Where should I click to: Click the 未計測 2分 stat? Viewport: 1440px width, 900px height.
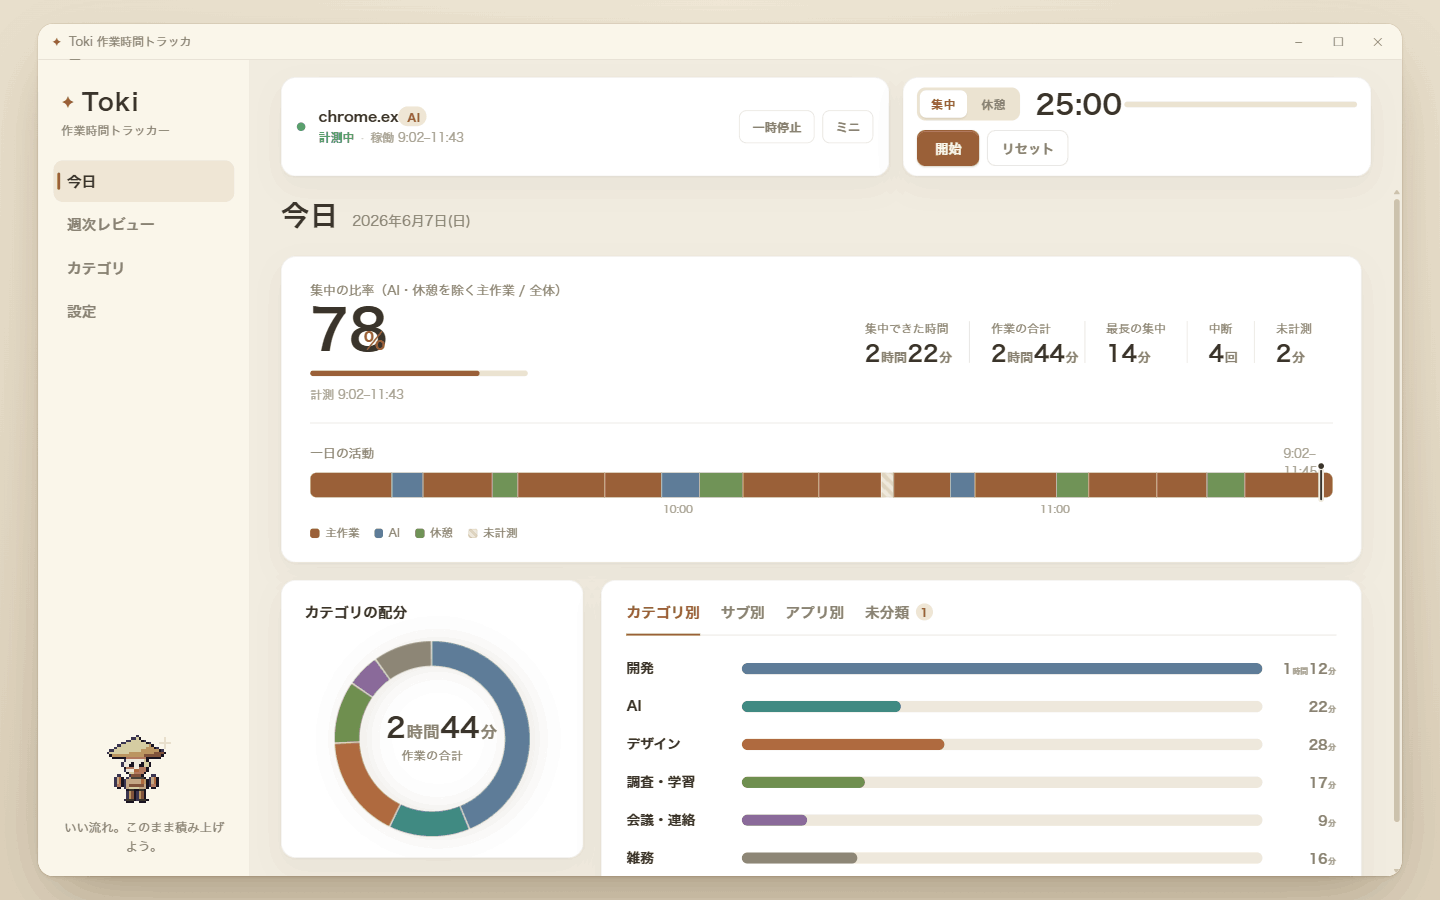point(1293,344)
